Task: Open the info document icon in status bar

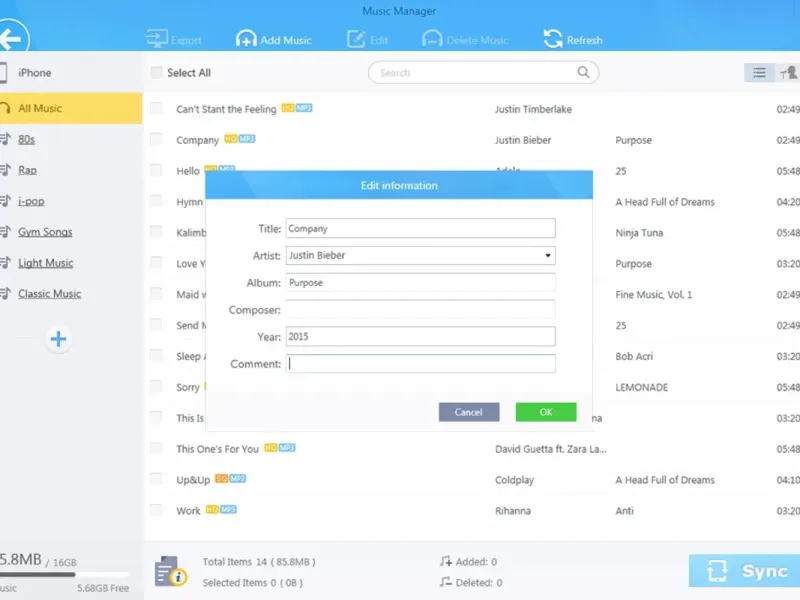Action: (x=170, y=571)
